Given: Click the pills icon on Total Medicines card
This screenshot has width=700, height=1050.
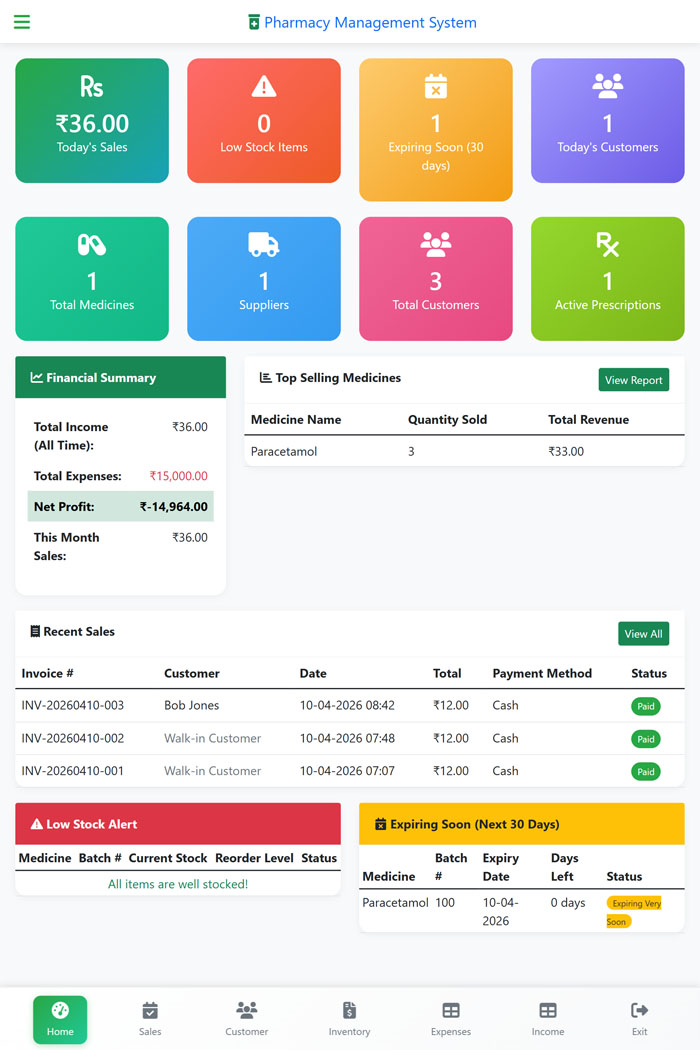Looking at the screenshot, I should point(92,244).
